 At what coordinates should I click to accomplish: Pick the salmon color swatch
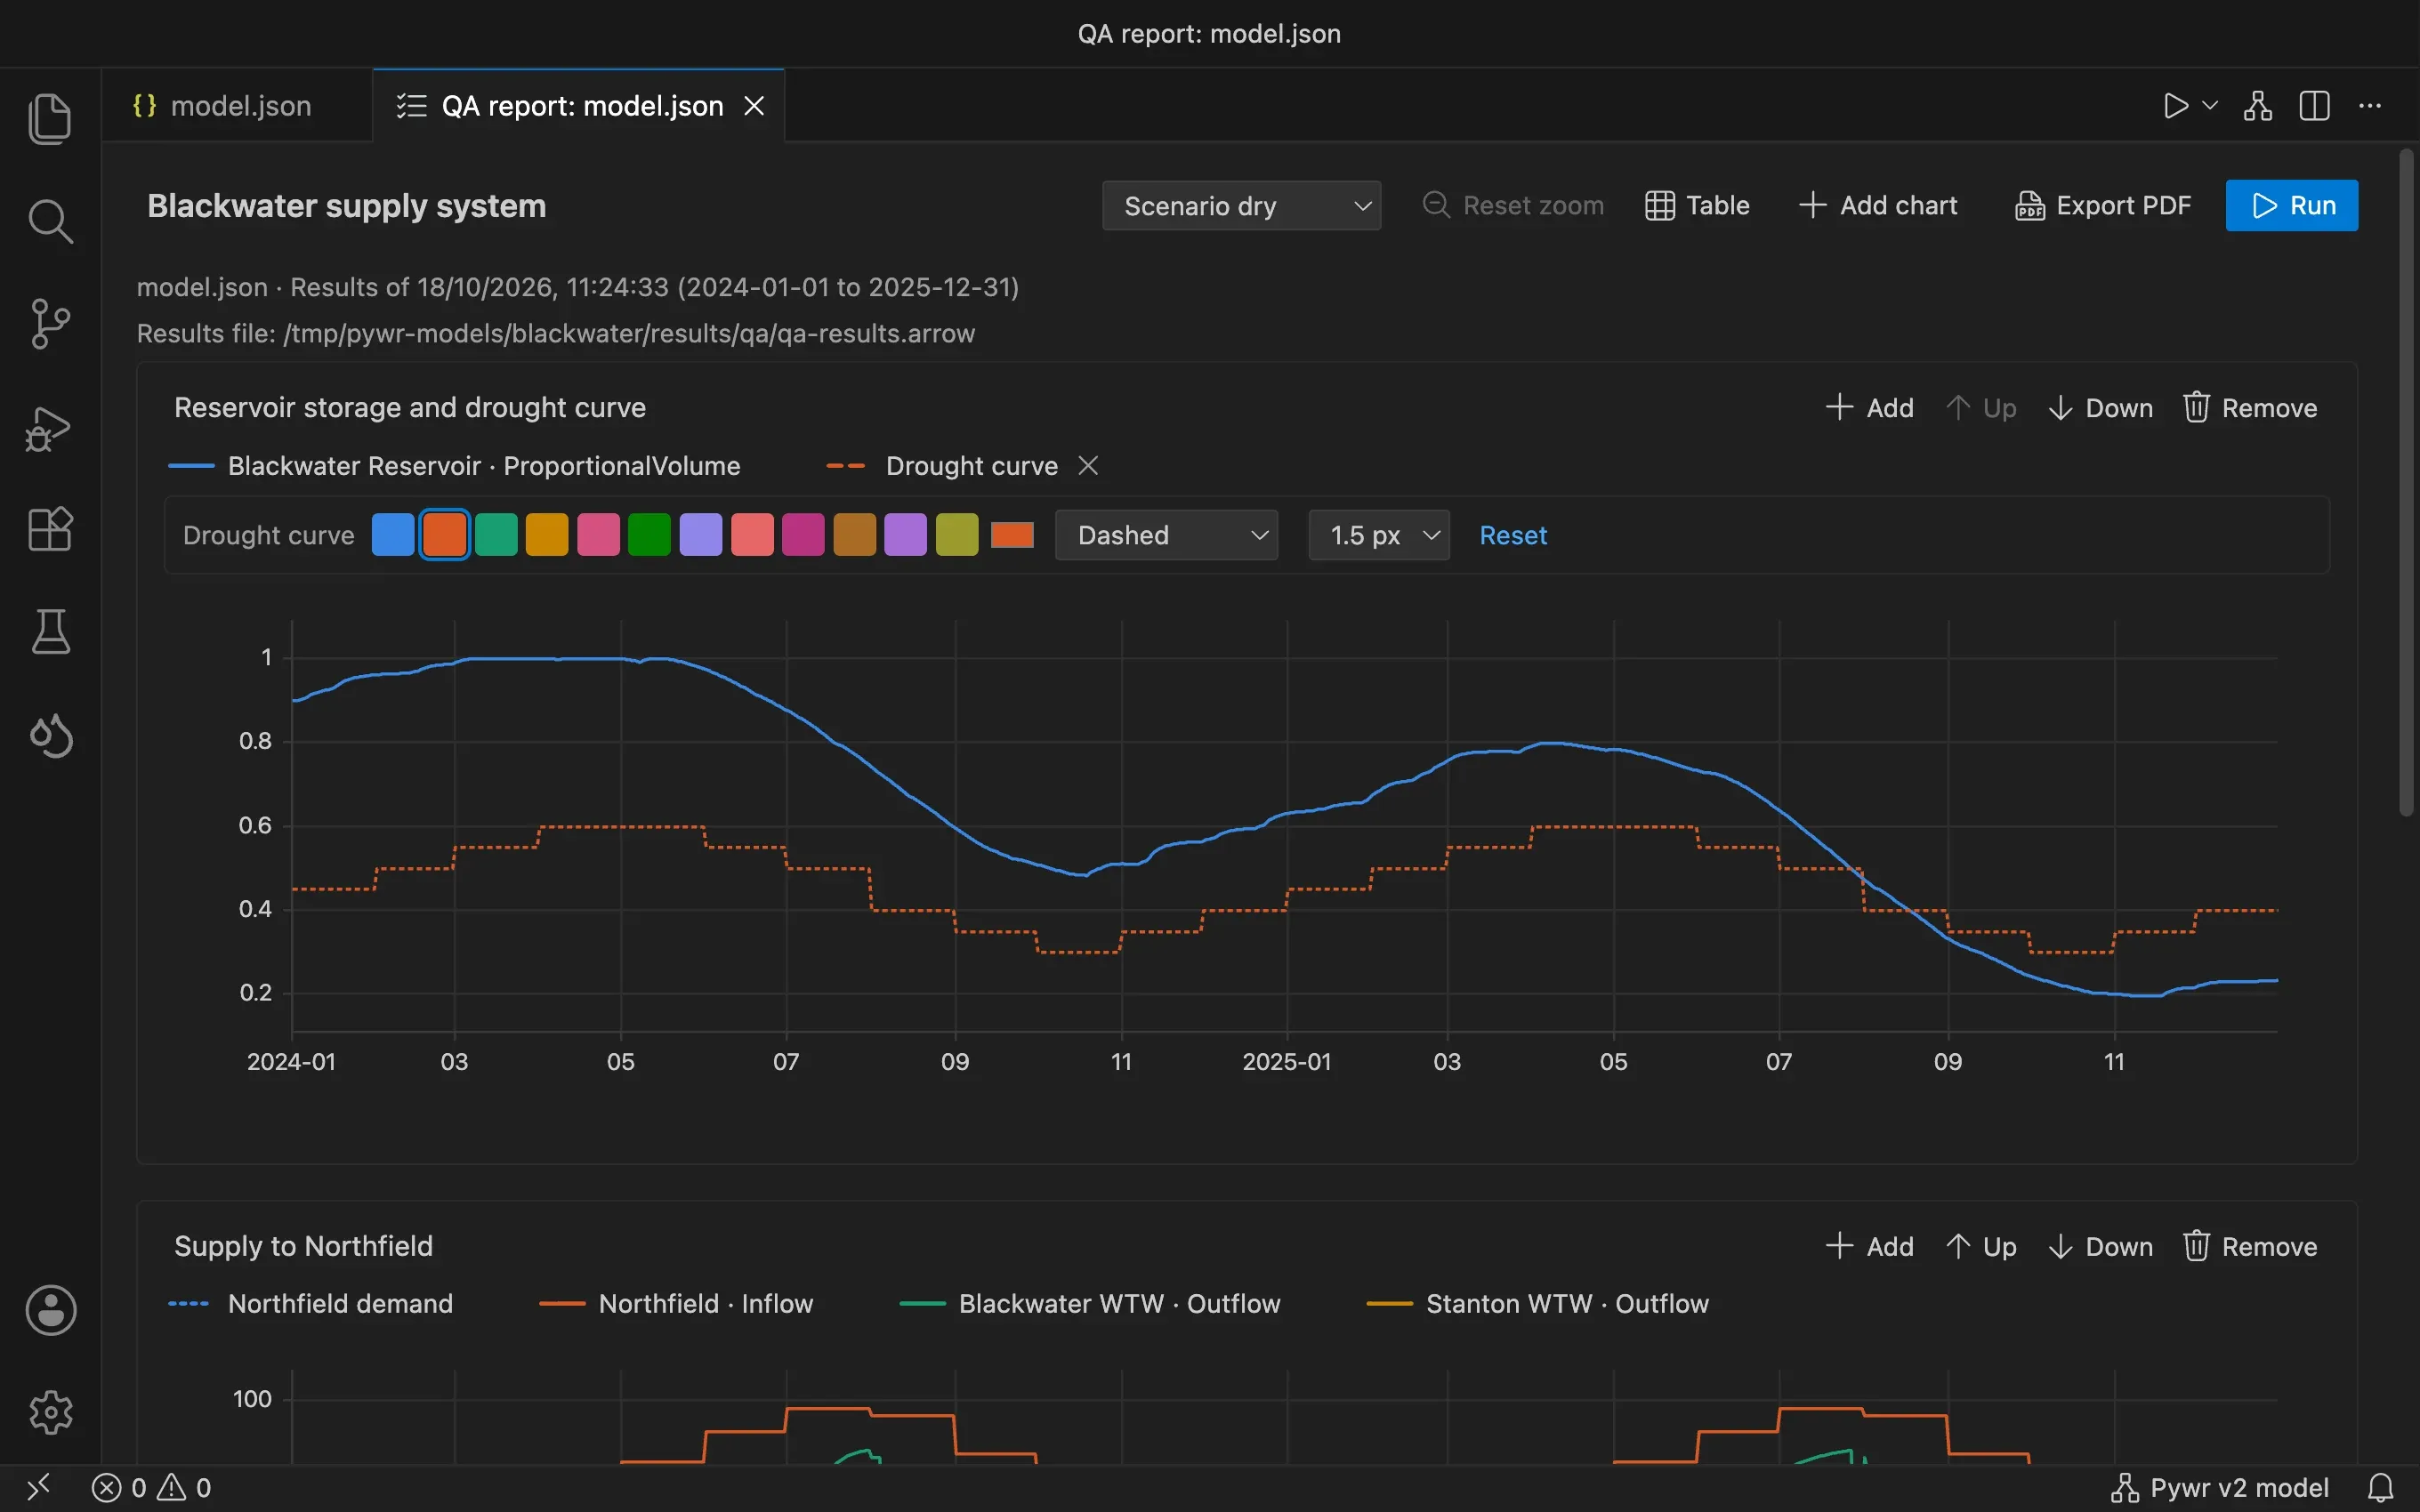tap(753, 535)
